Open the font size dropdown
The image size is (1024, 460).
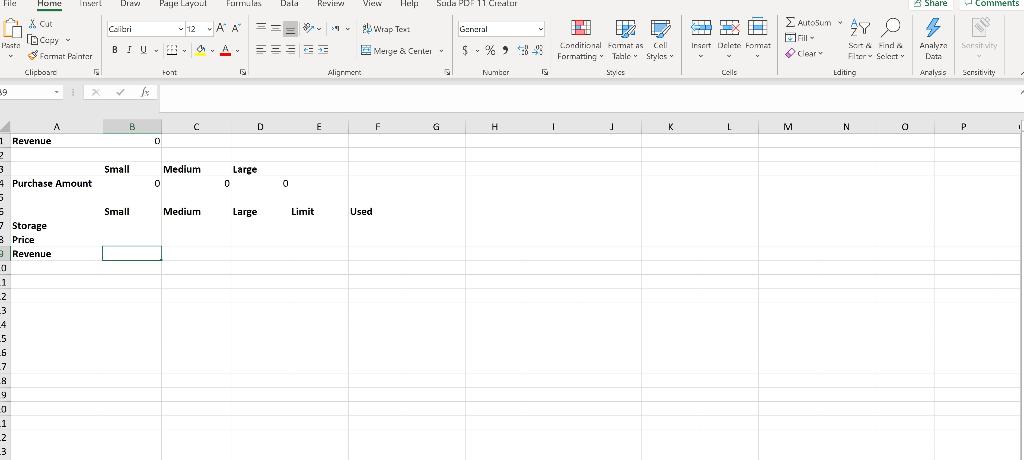pos(209,29)
